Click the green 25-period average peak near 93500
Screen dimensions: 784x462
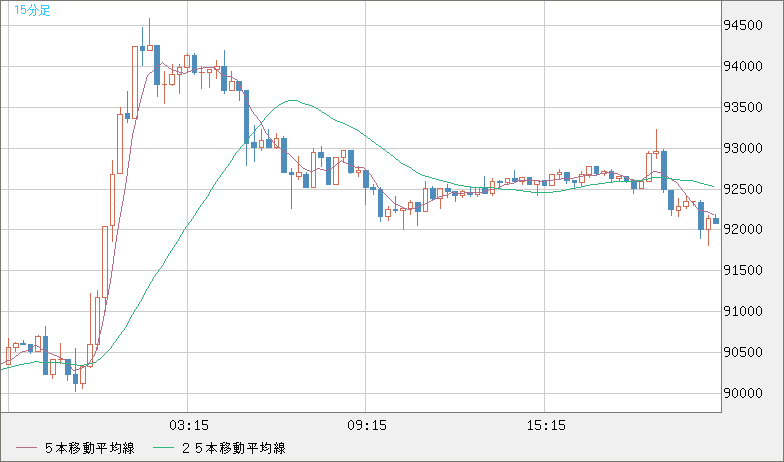click(x=293, y=100)
